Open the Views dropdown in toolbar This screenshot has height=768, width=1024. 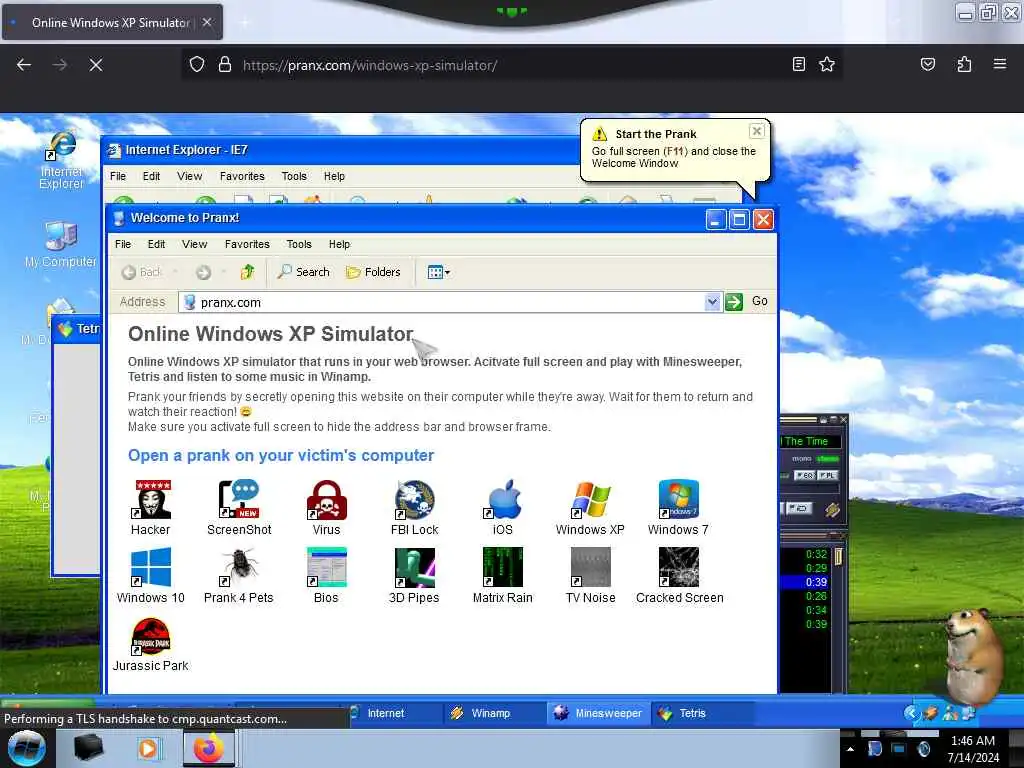click(x=438, y=272)
